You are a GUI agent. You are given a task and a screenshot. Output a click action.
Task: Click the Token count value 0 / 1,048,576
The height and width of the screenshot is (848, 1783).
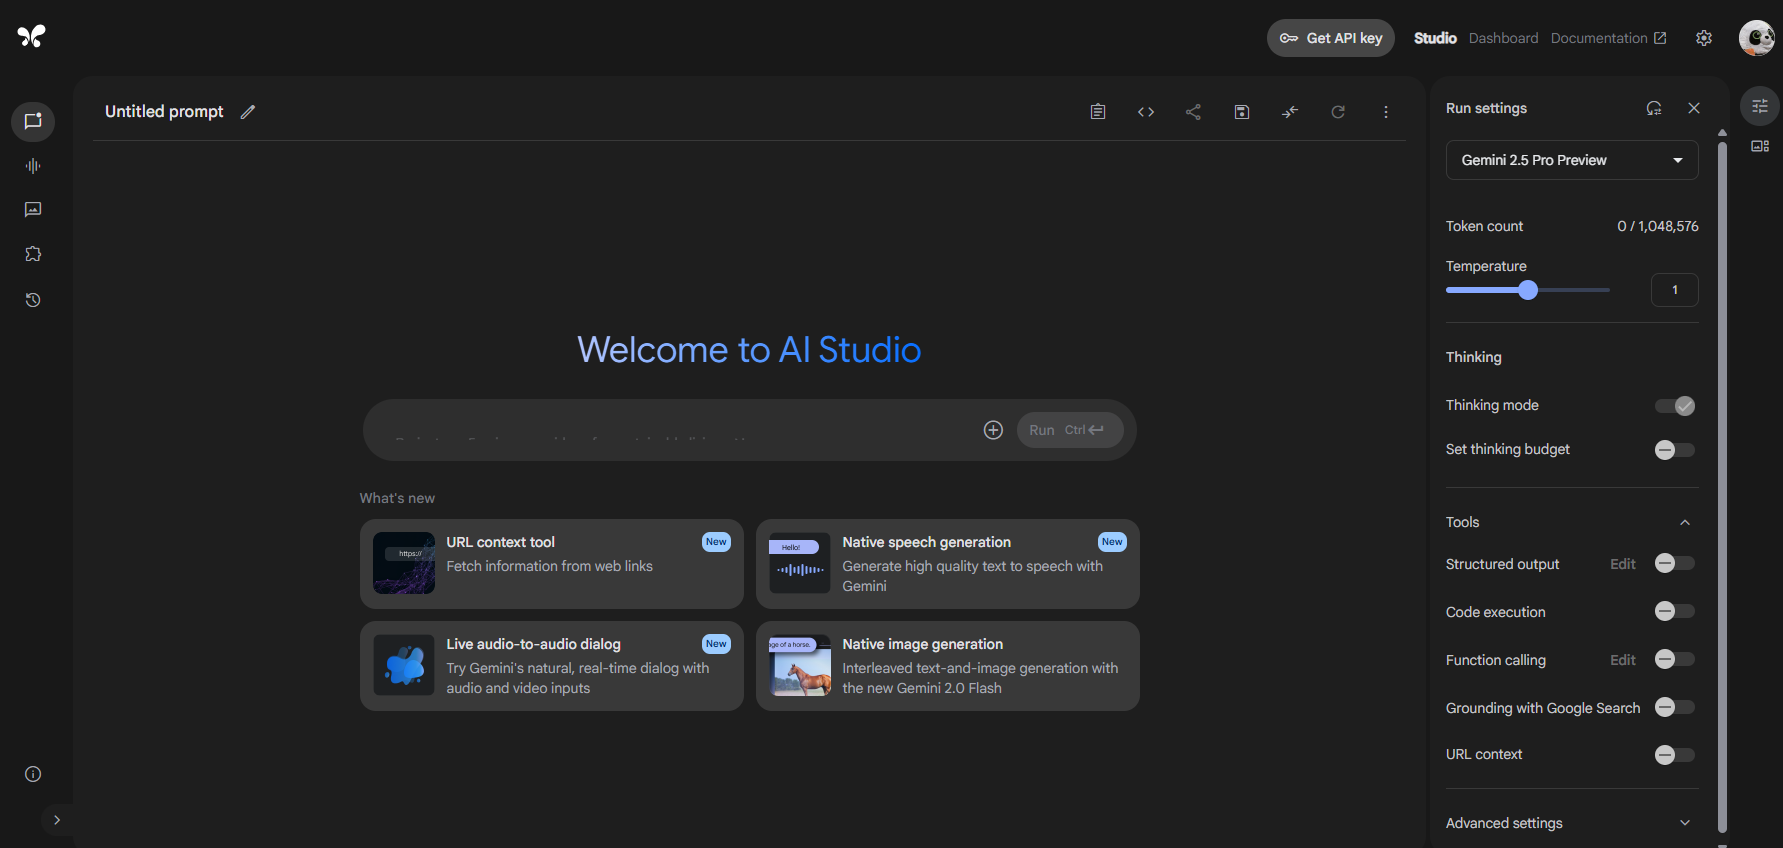(1658, 226)
